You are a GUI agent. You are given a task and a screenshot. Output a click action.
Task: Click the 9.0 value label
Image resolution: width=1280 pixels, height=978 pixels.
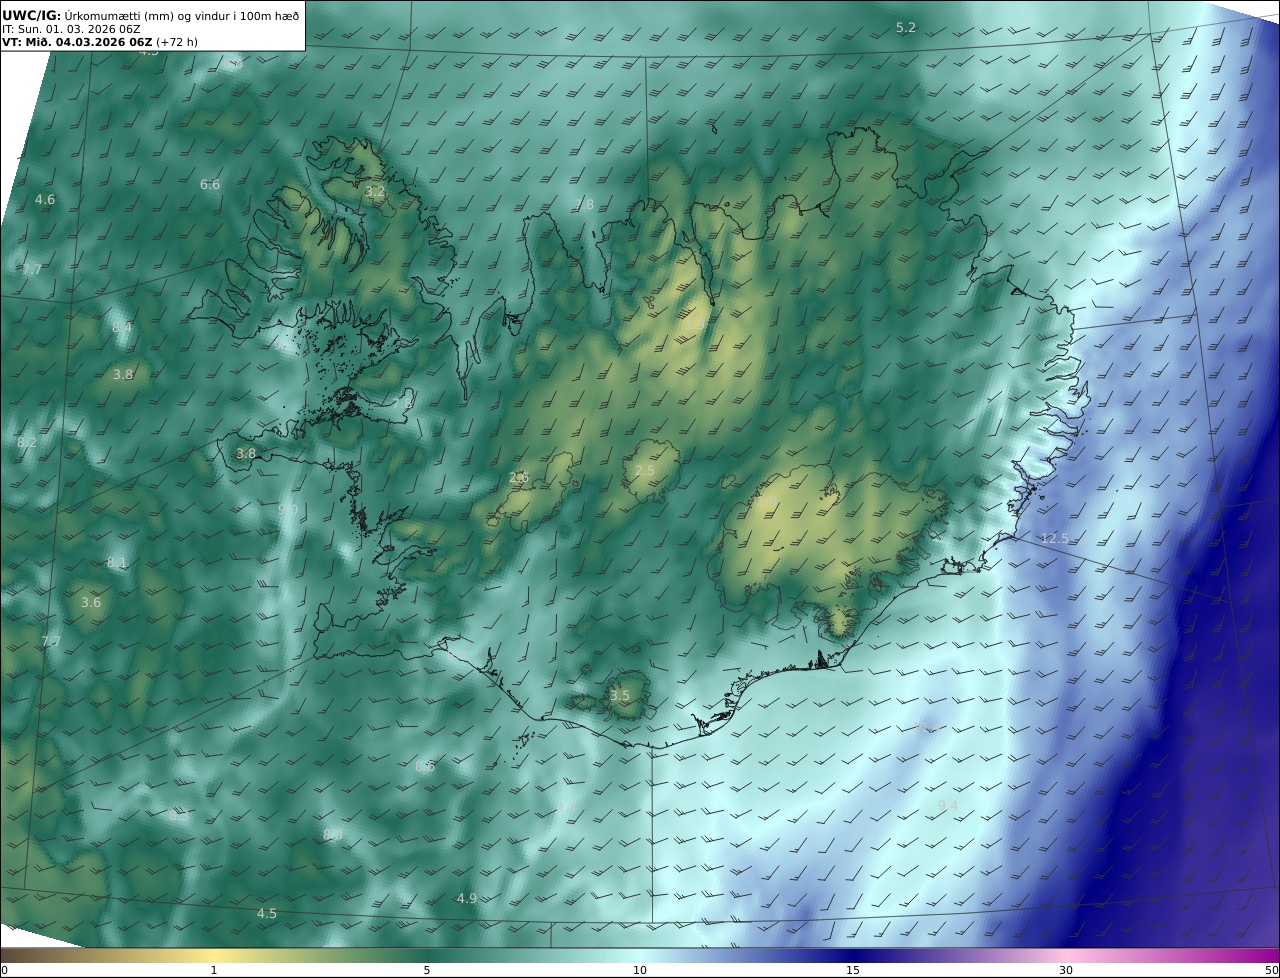click(x=288, y=510)
